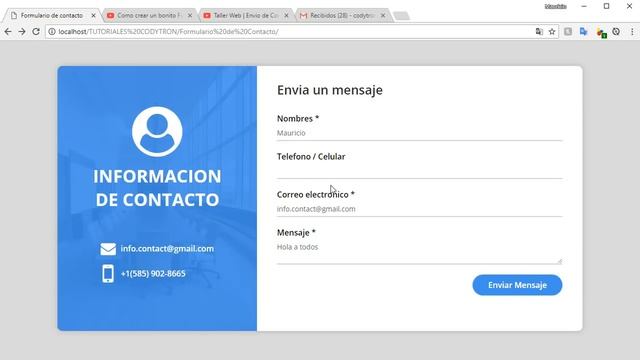Open the colorful extension with green badge
The height and width of the screenshot is (360, 640).
point(601,33)
